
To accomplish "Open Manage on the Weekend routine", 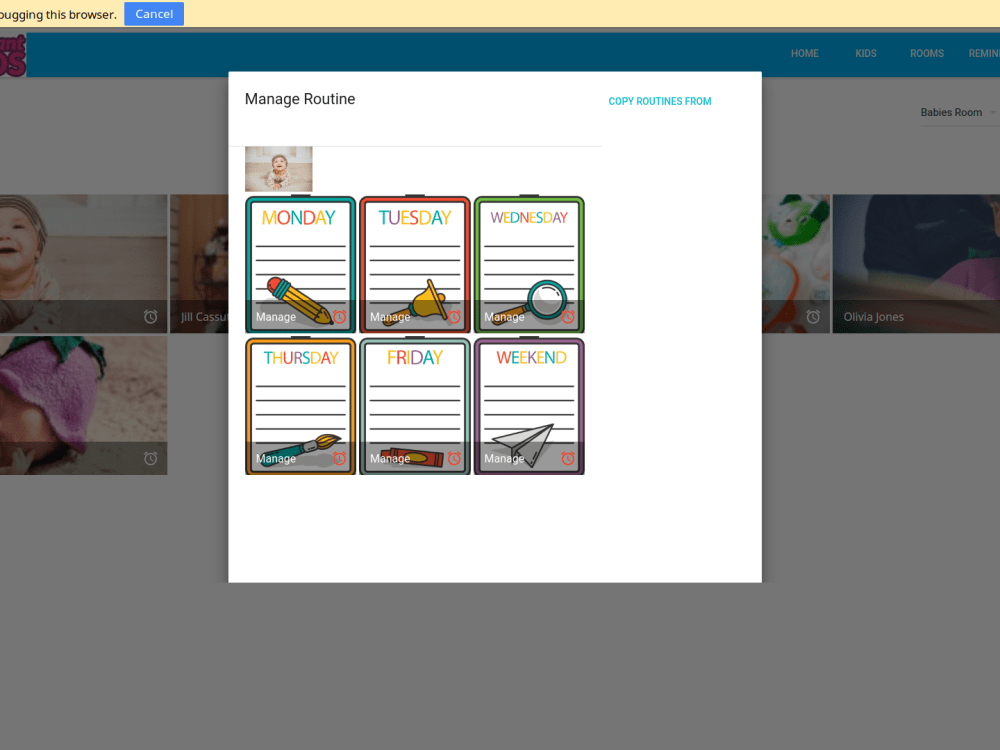I will (x=504, y=459).
